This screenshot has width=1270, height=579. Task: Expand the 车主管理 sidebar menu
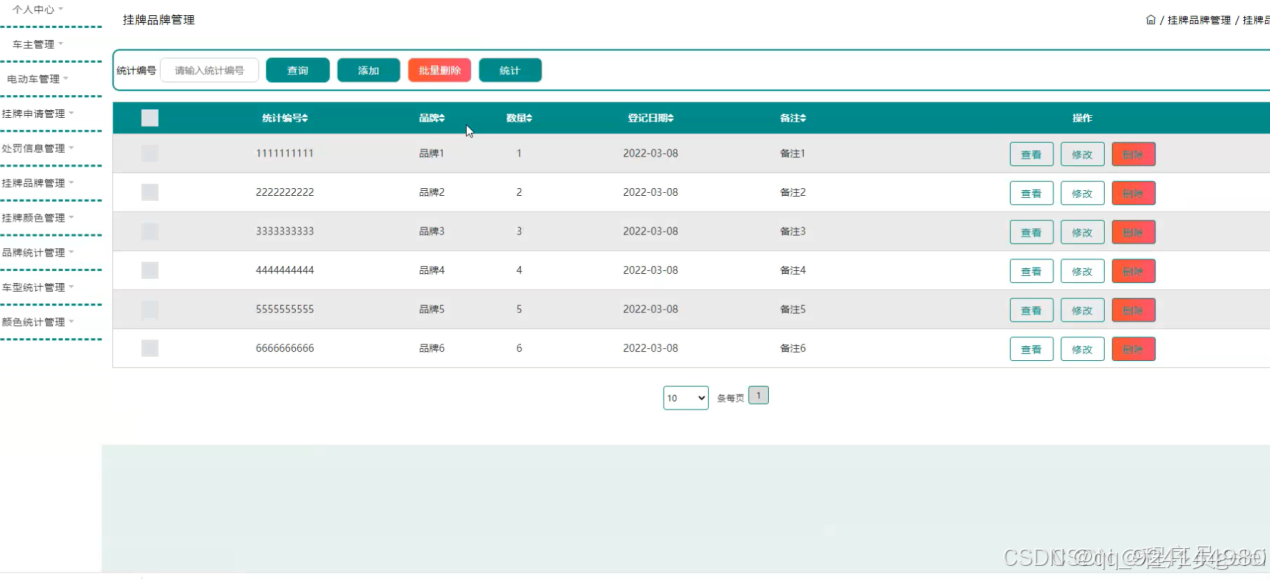38,44
